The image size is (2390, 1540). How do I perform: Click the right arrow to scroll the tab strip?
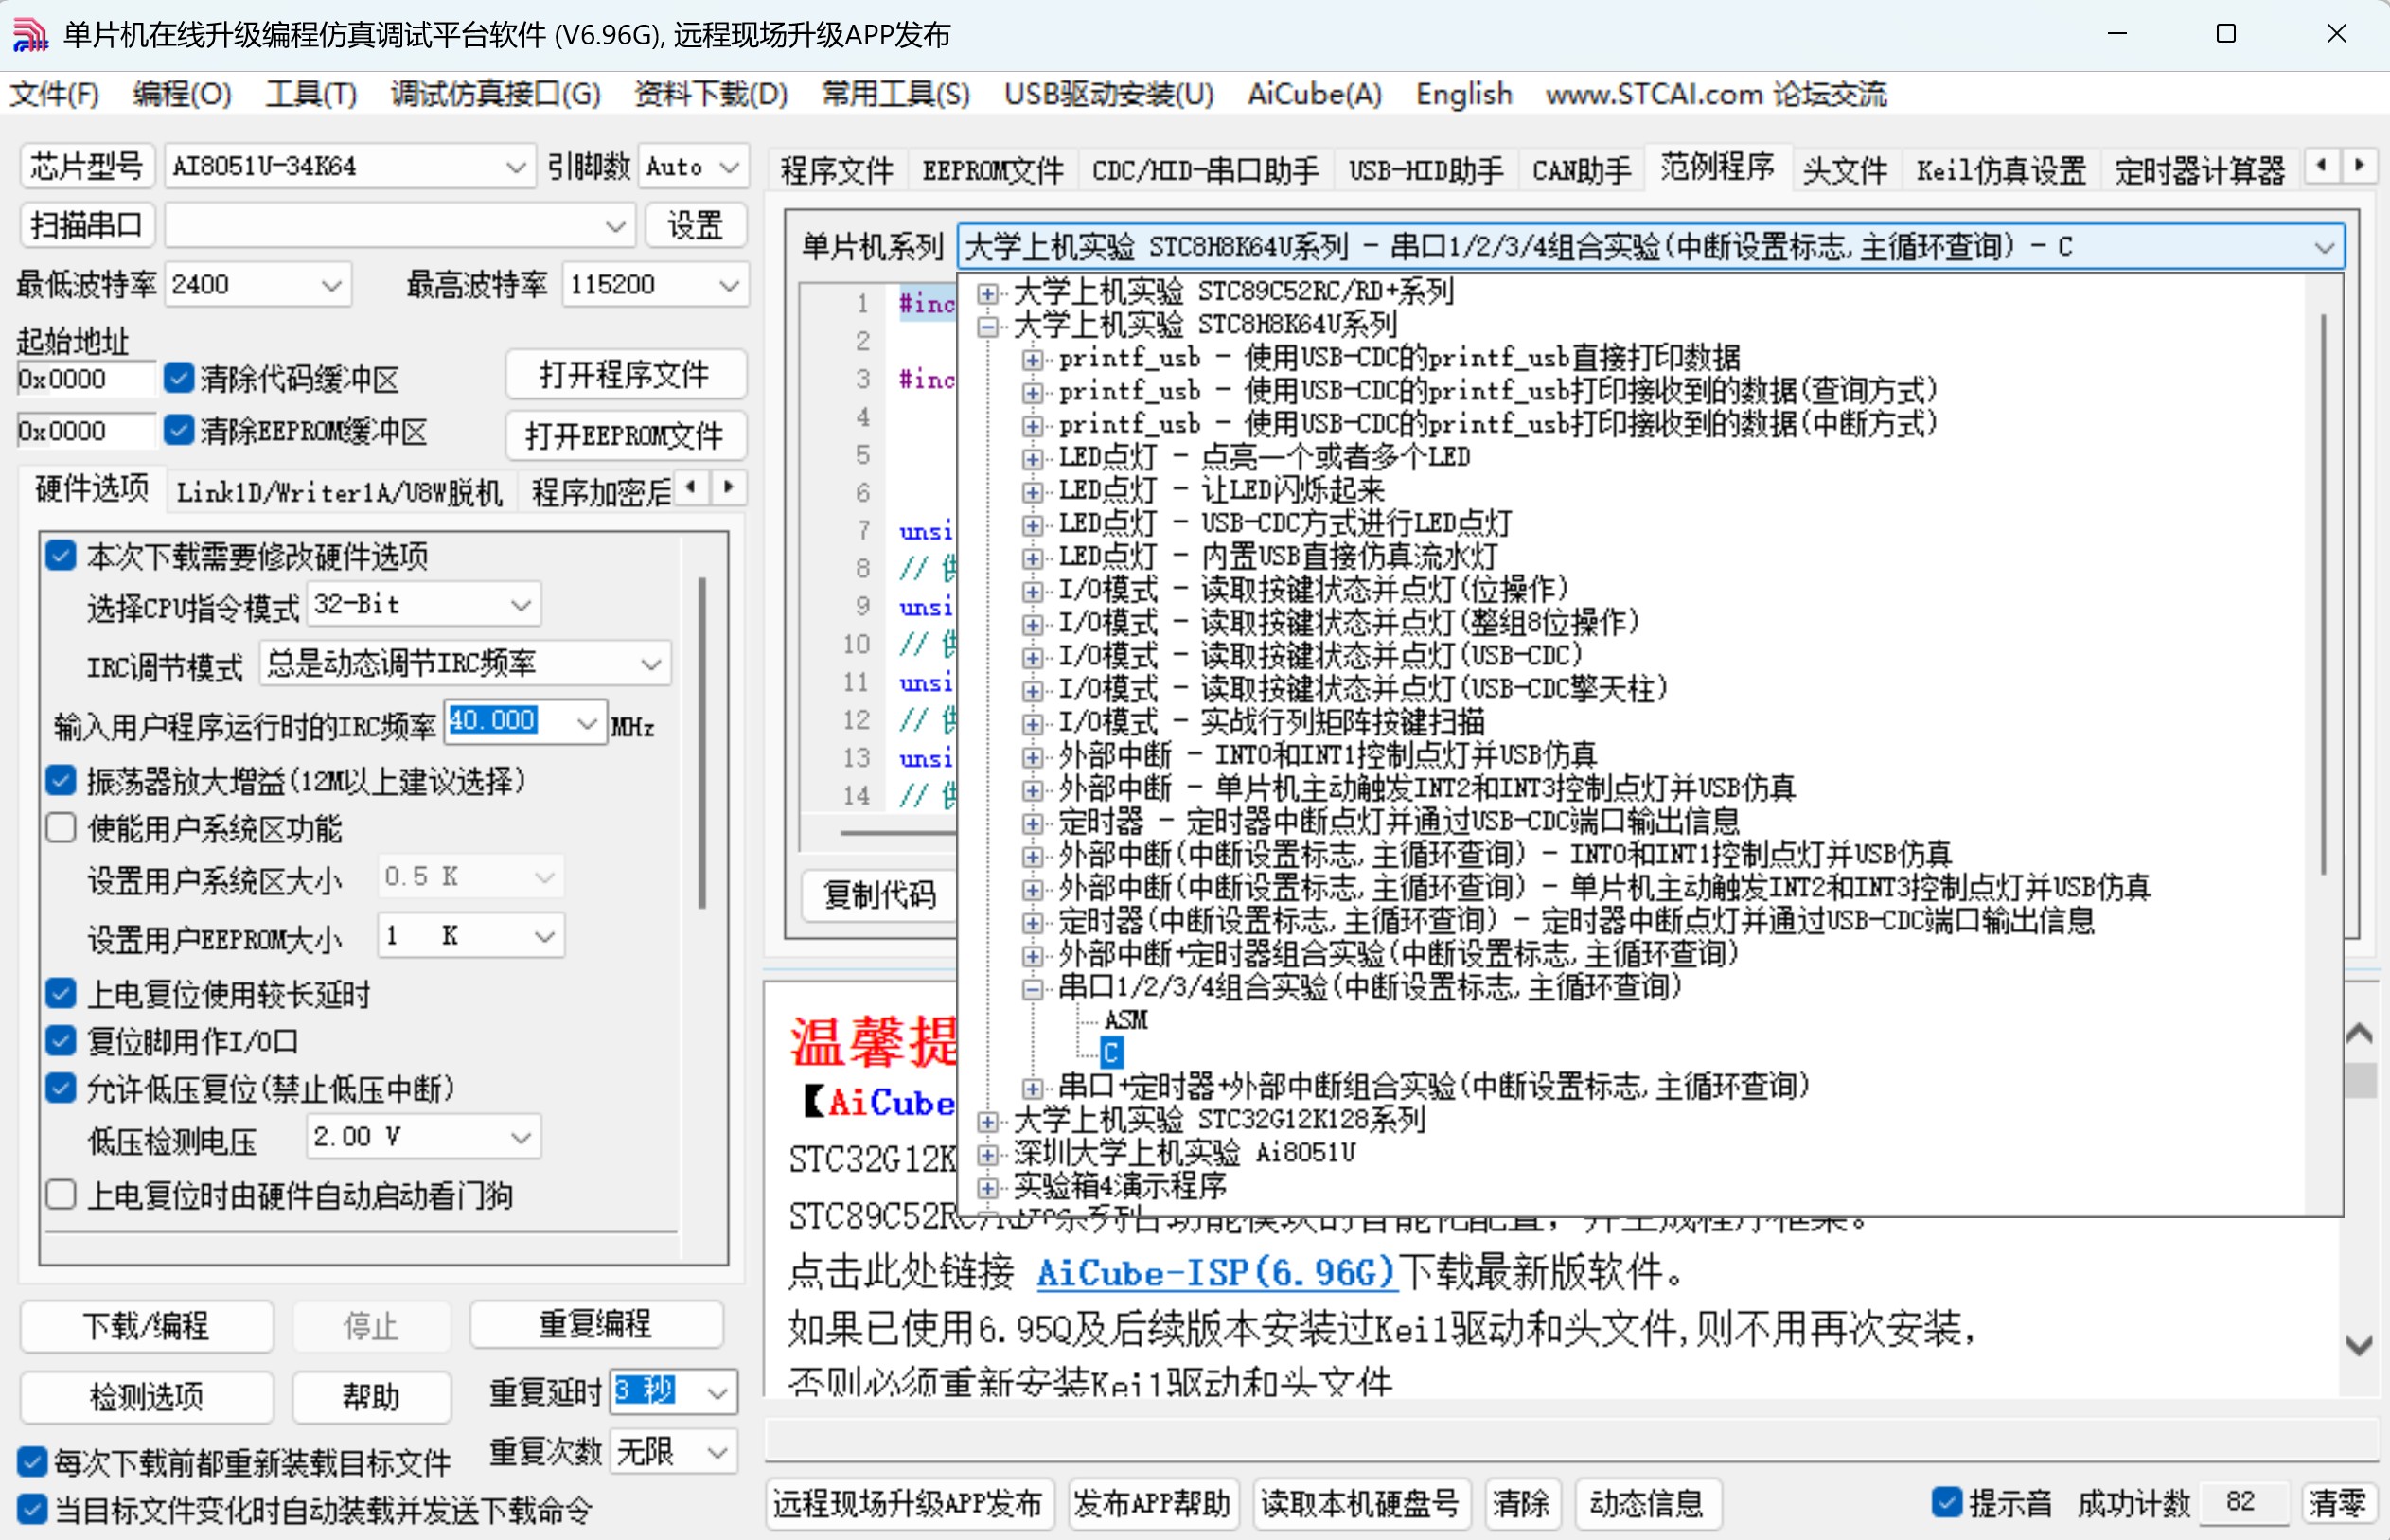(x=2360, y=165)
